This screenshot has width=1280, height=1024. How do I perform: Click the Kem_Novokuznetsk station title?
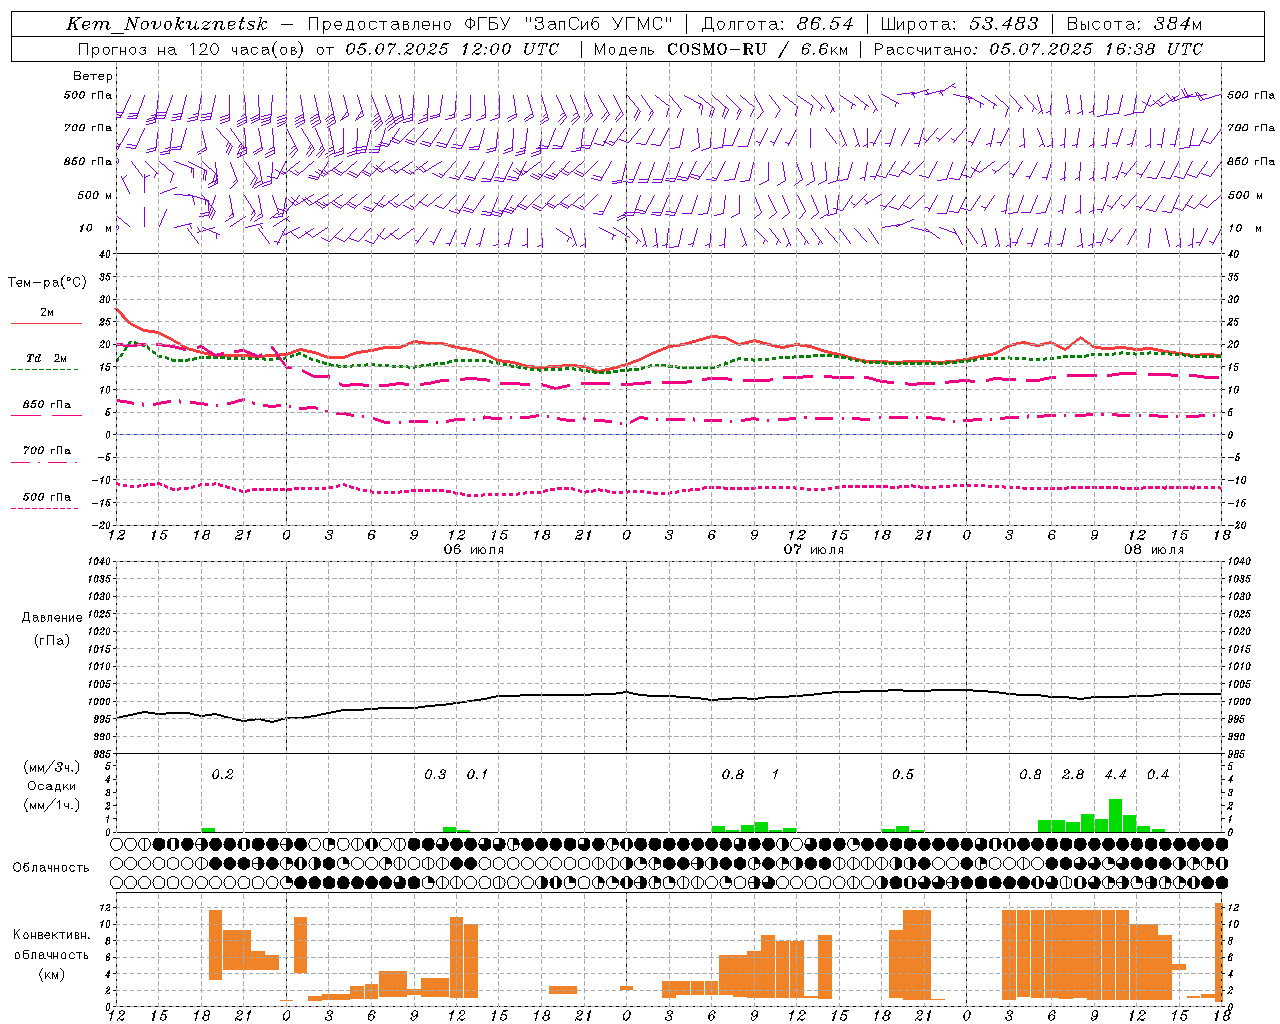[167, 24]
